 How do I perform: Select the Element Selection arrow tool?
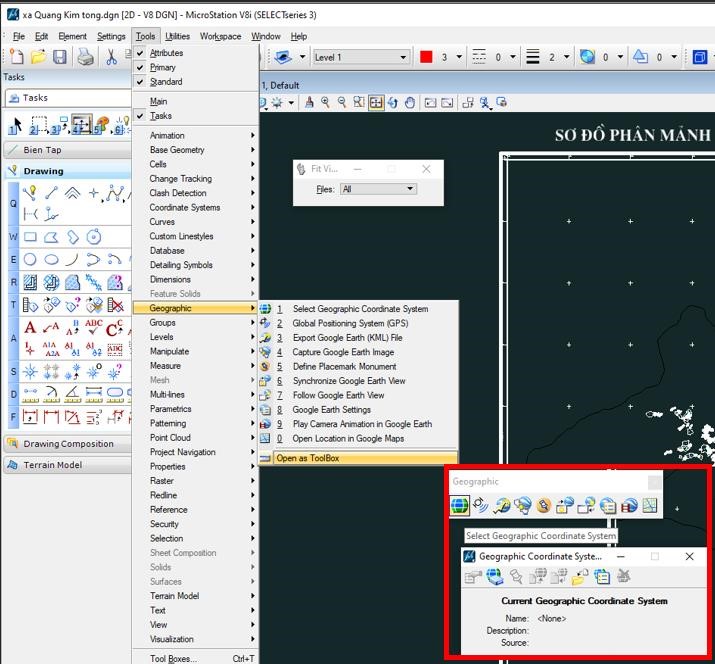[x=15, y=125]
